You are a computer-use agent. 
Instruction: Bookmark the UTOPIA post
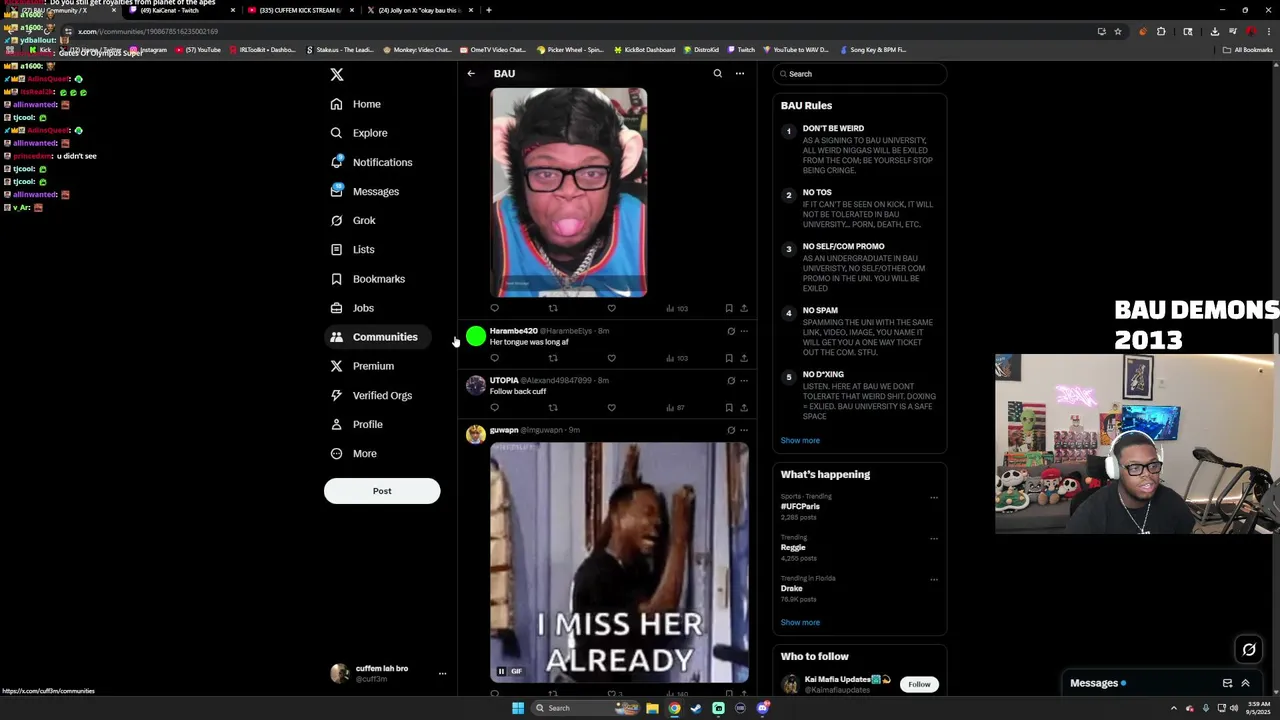tap(729, 408)
